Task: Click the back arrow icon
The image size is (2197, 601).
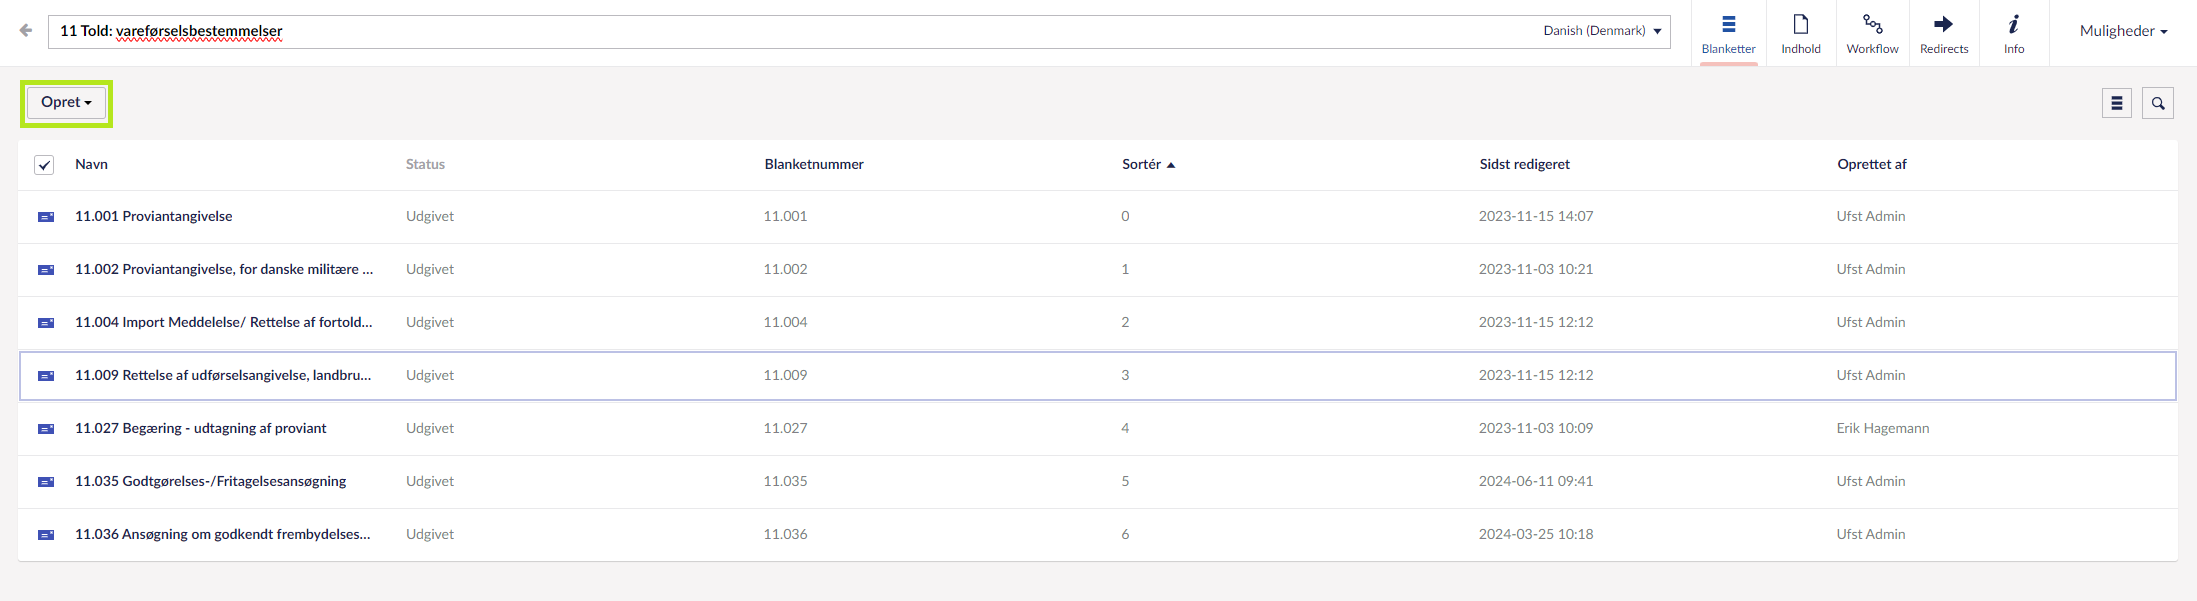Action: (26, 31)
